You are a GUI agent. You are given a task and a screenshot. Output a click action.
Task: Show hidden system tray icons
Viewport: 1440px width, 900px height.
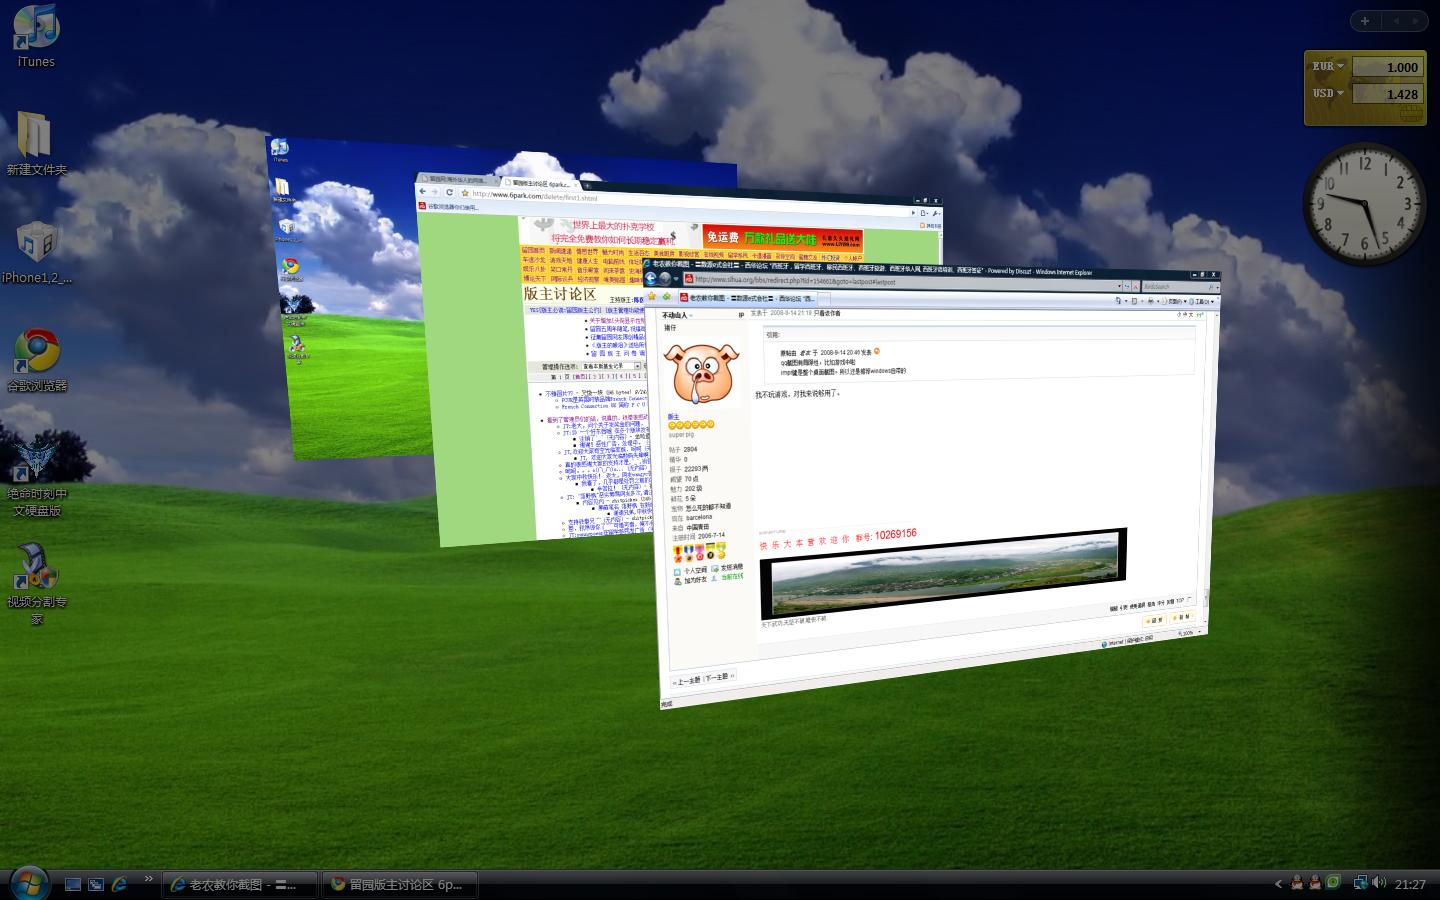tap(1278, 884)
